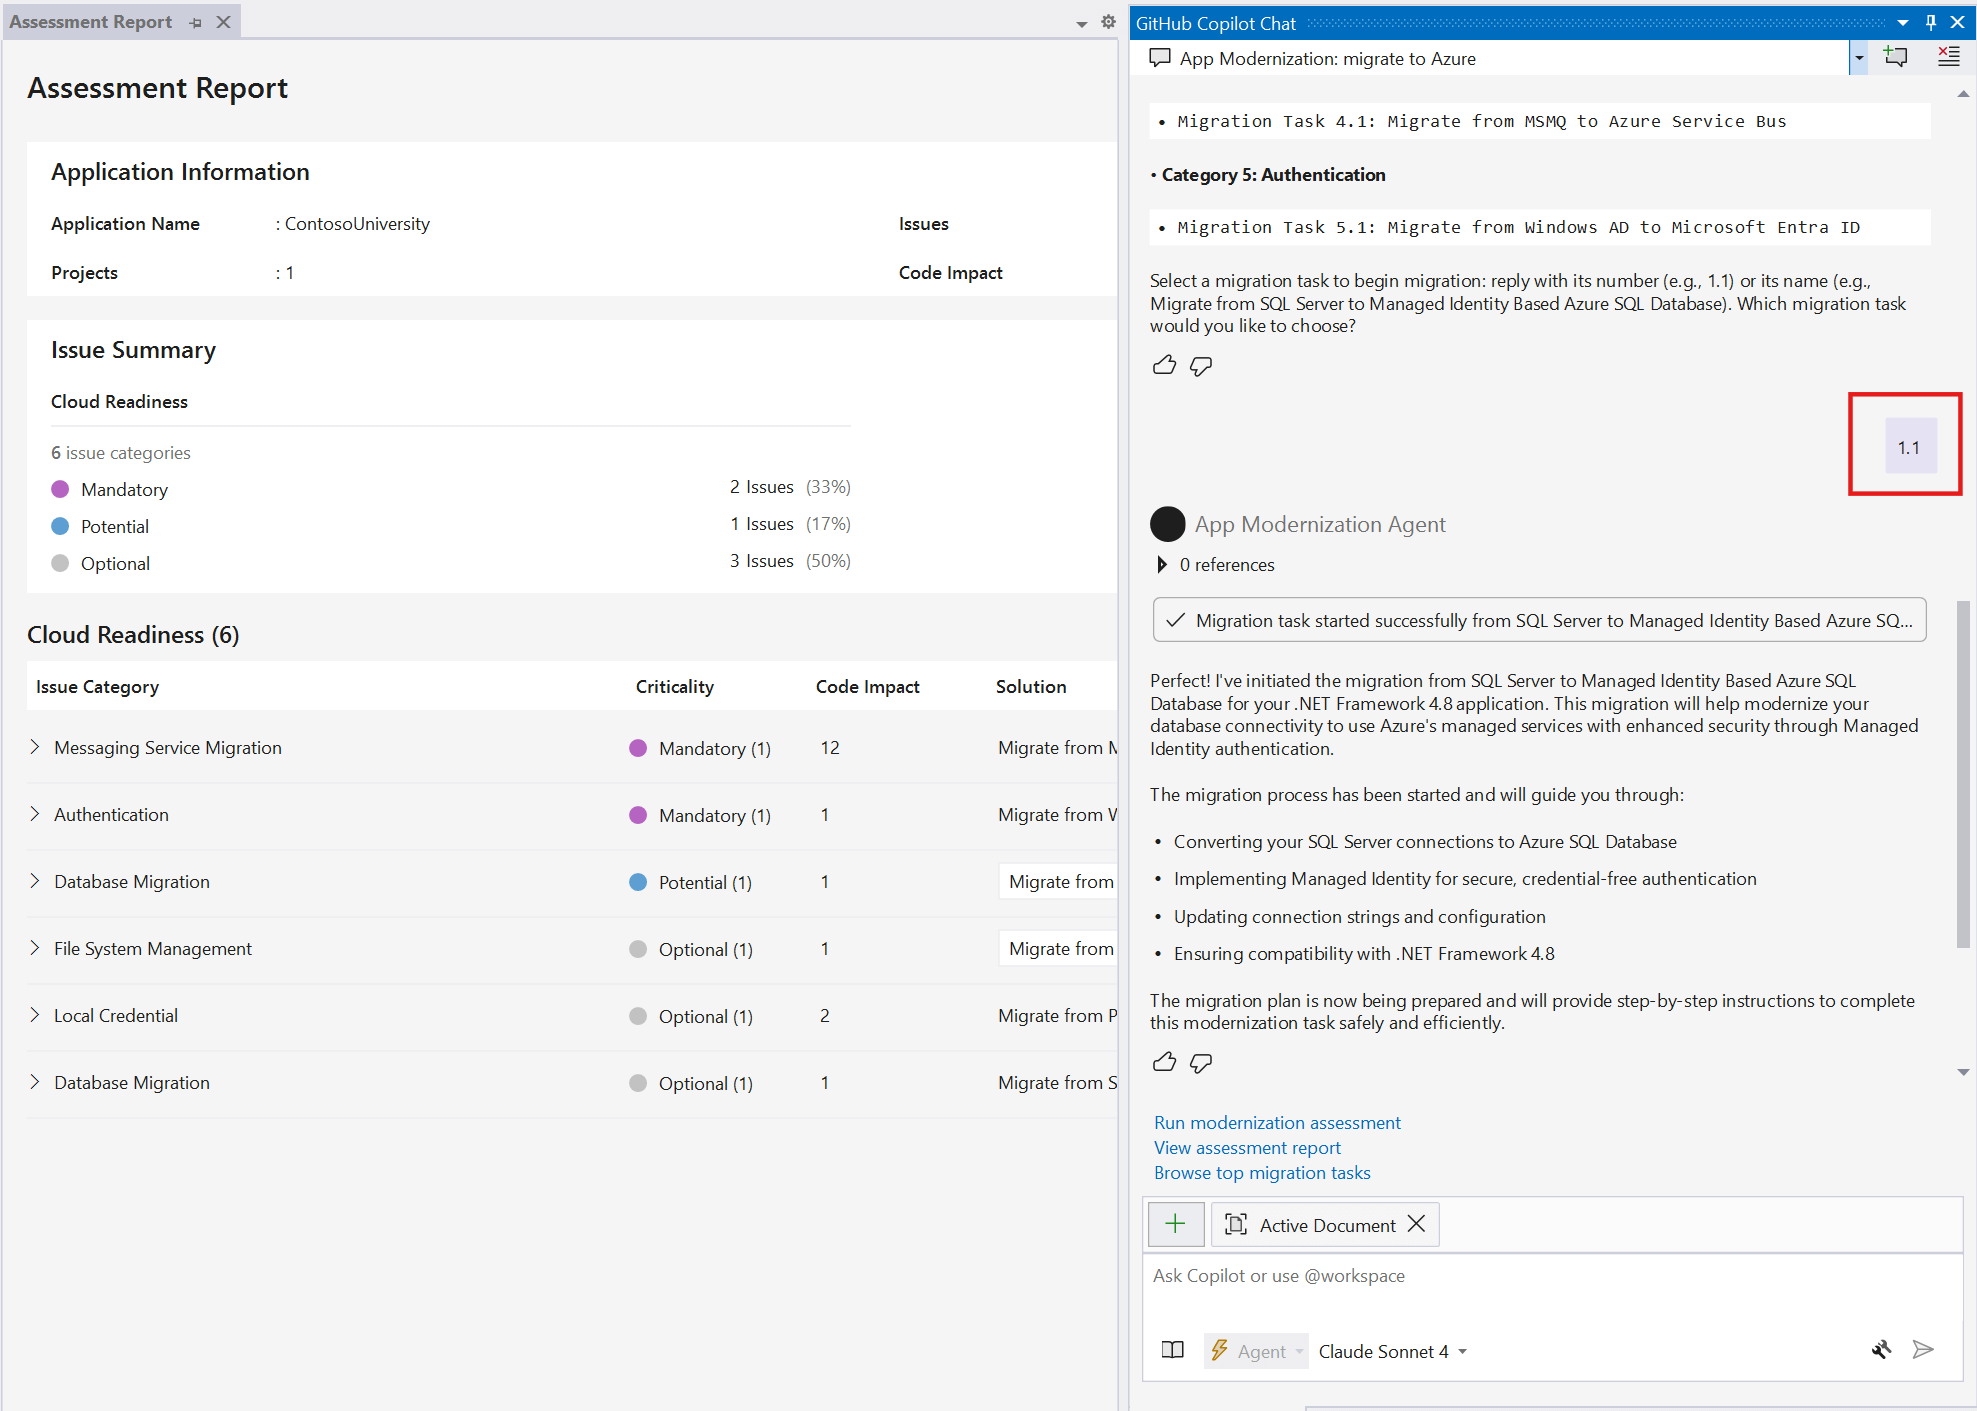The width and height of the screenshot is (1977, 1411).
Task: Give thumbs down on the migration response
Action: point(1200,1062)
